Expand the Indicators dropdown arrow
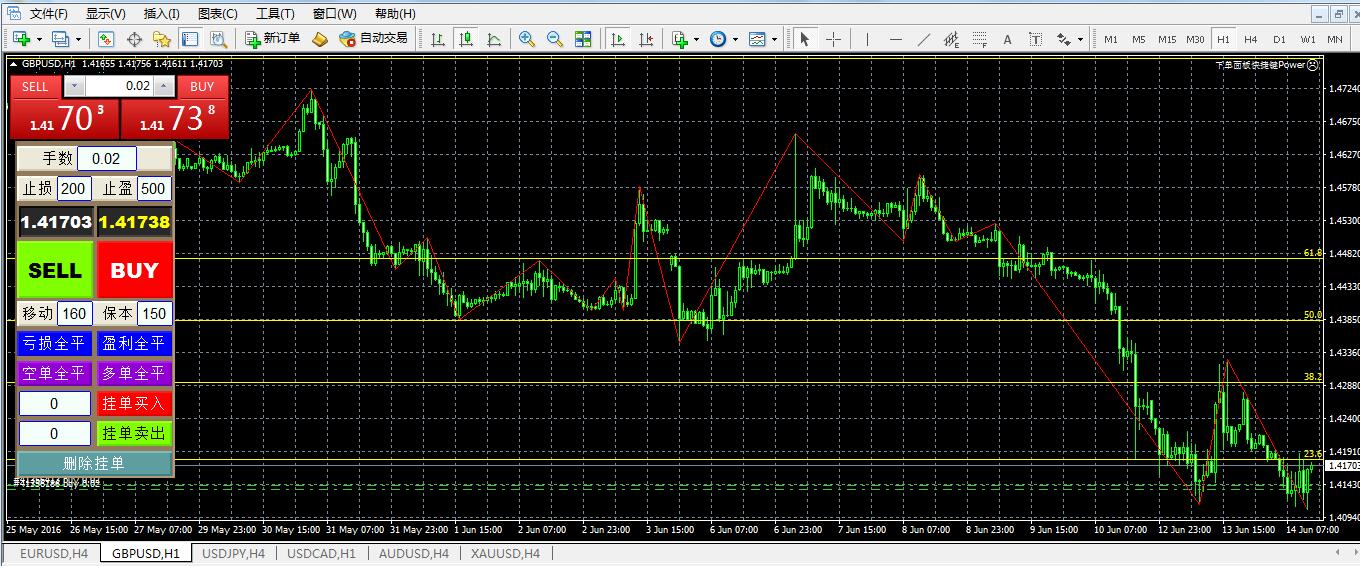Image resolution: width=1360 pixels, height=566 pixels. pyautogui.click(x=697, y=39)
